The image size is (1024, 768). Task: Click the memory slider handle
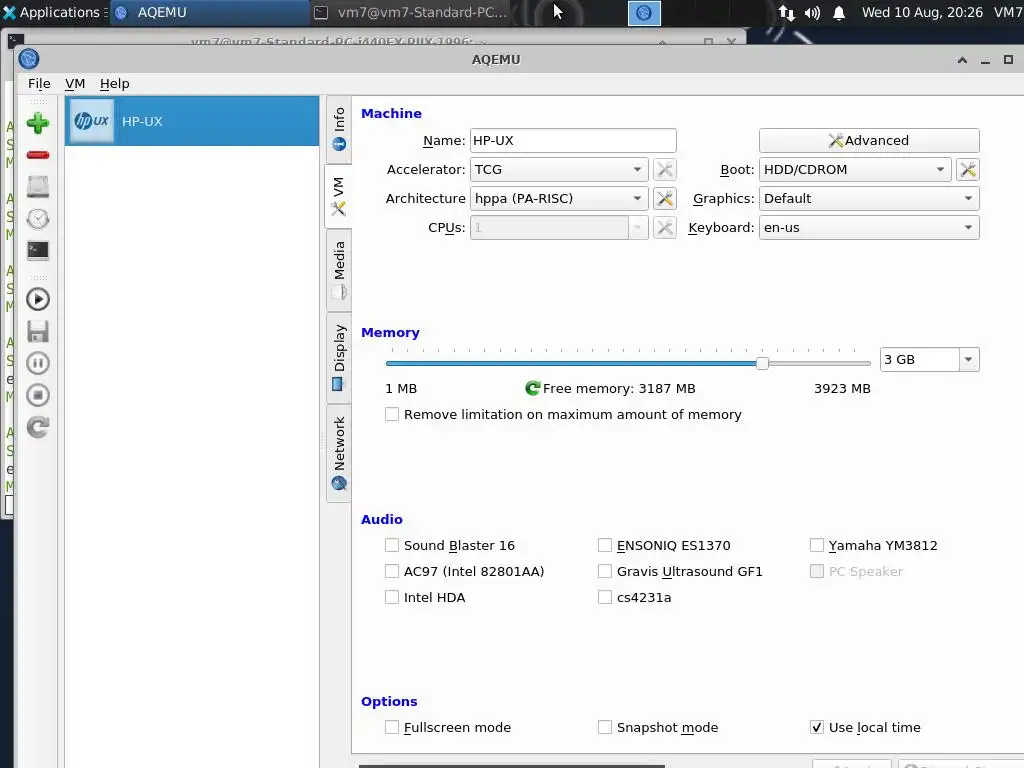click(762, 364)
